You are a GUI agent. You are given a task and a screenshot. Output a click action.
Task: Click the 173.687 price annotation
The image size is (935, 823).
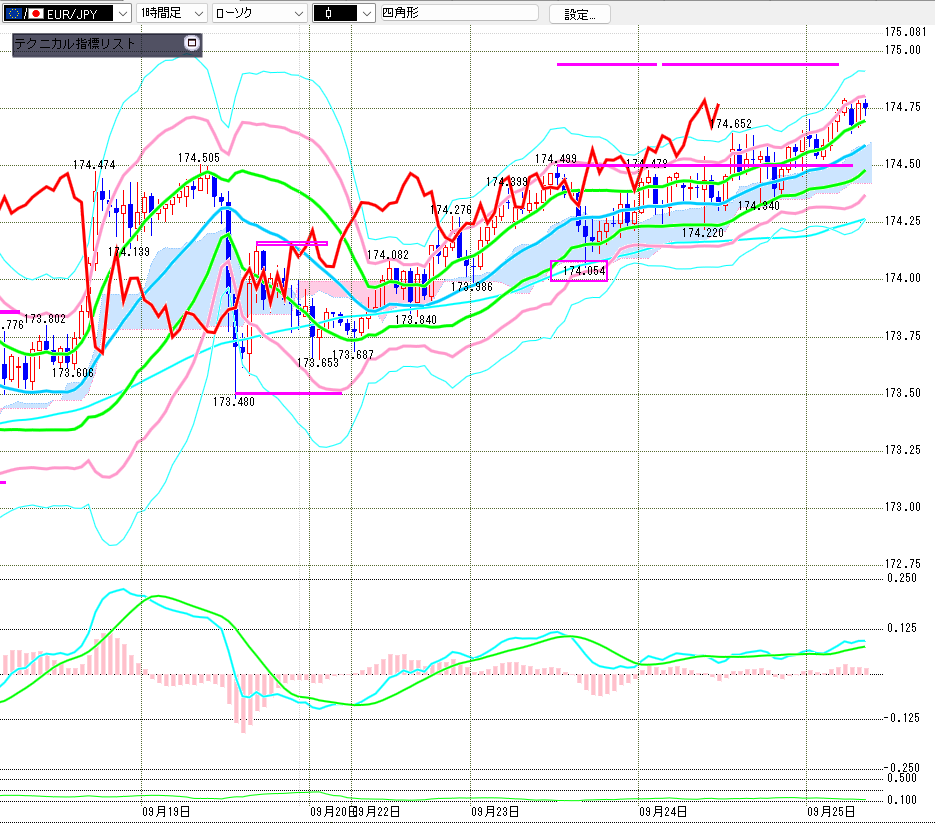353,355
